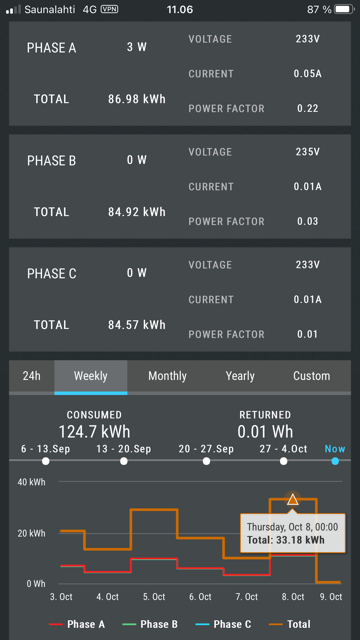Jump to the 20 - 27.Sep week
The height and width of the screenshot is (640, 360).
(x=207, y=461)
